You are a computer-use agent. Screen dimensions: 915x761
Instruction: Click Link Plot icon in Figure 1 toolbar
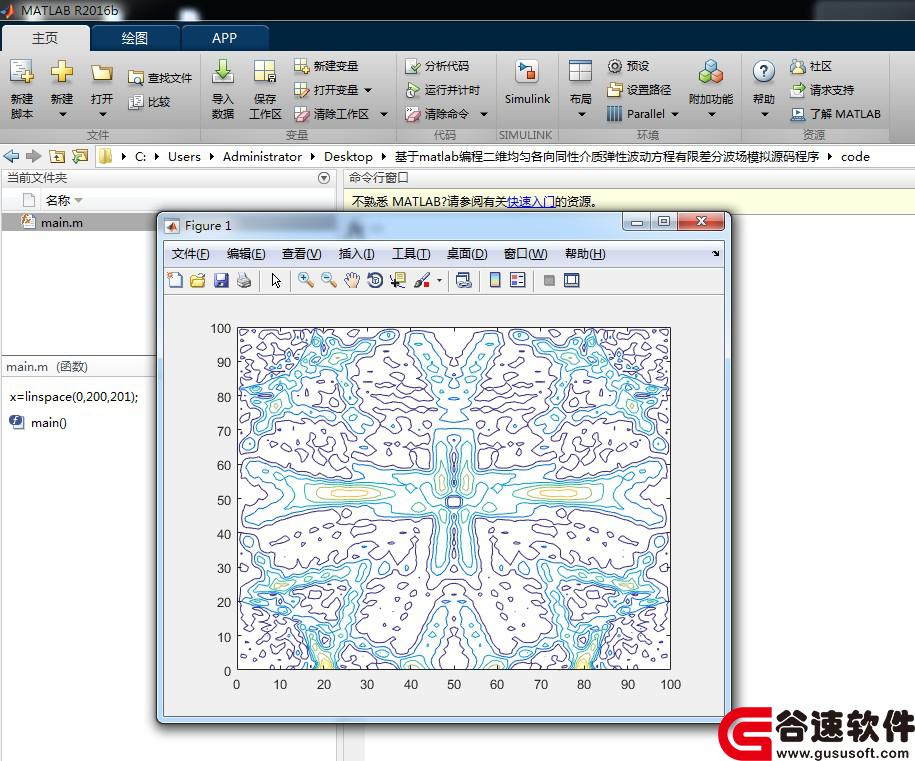(x=464, y=281)
